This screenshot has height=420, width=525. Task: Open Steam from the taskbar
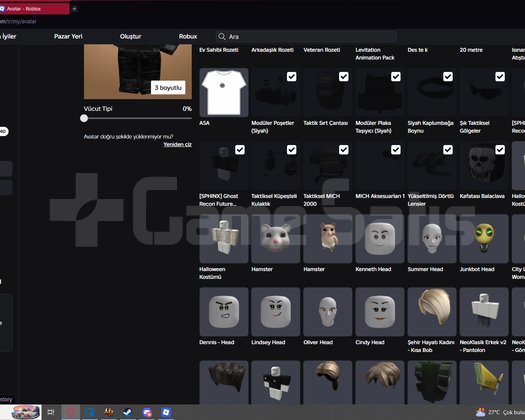point(128,412)
